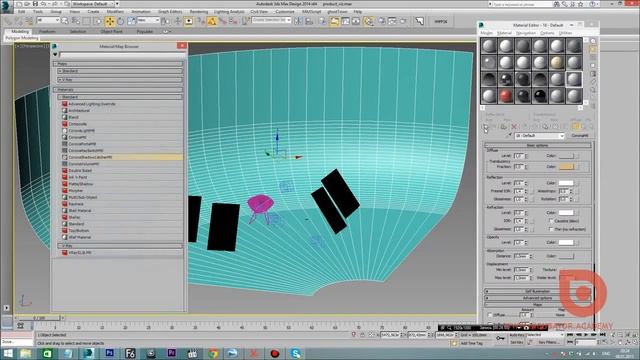Click the Polygon Modeling ribbon button
Screen dimensions: 640x360
pos(22,38)
